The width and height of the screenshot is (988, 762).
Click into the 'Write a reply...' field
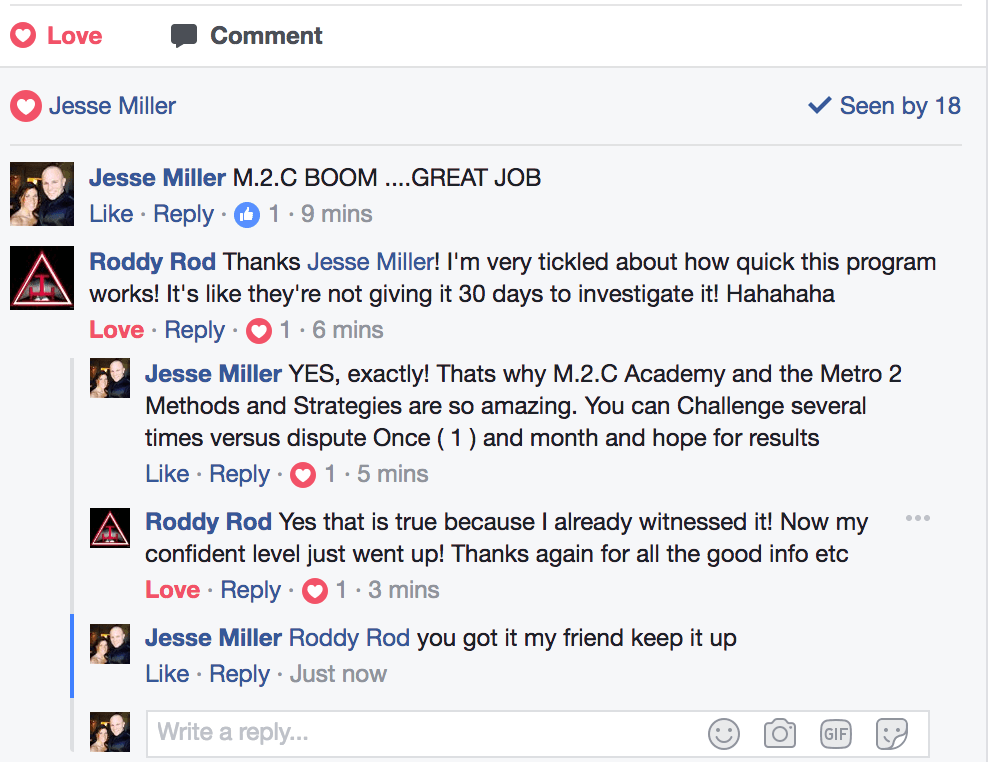click(x=420, y=733)
